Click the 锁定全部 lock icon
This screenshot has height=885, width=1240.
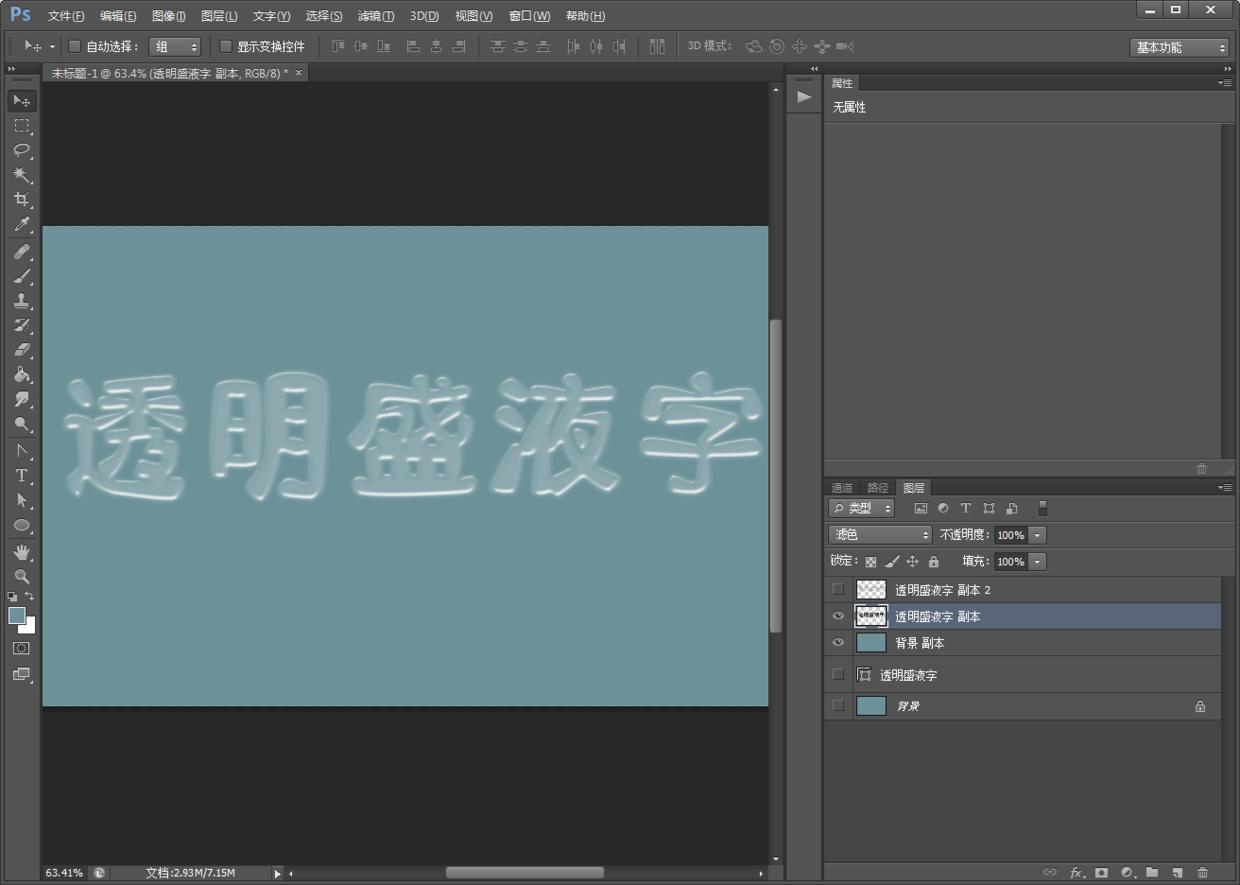click(x=933, y=561)
